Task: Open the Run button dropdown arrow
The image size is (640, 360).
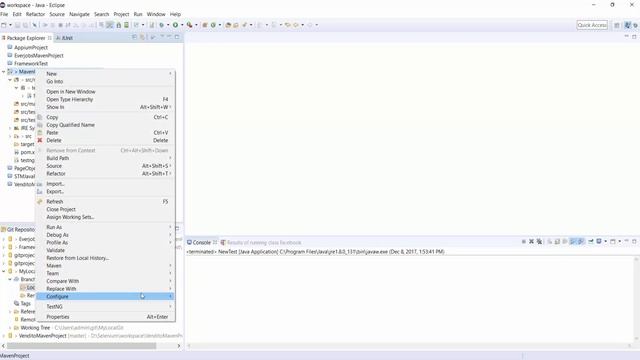Action: coord(182,25)
